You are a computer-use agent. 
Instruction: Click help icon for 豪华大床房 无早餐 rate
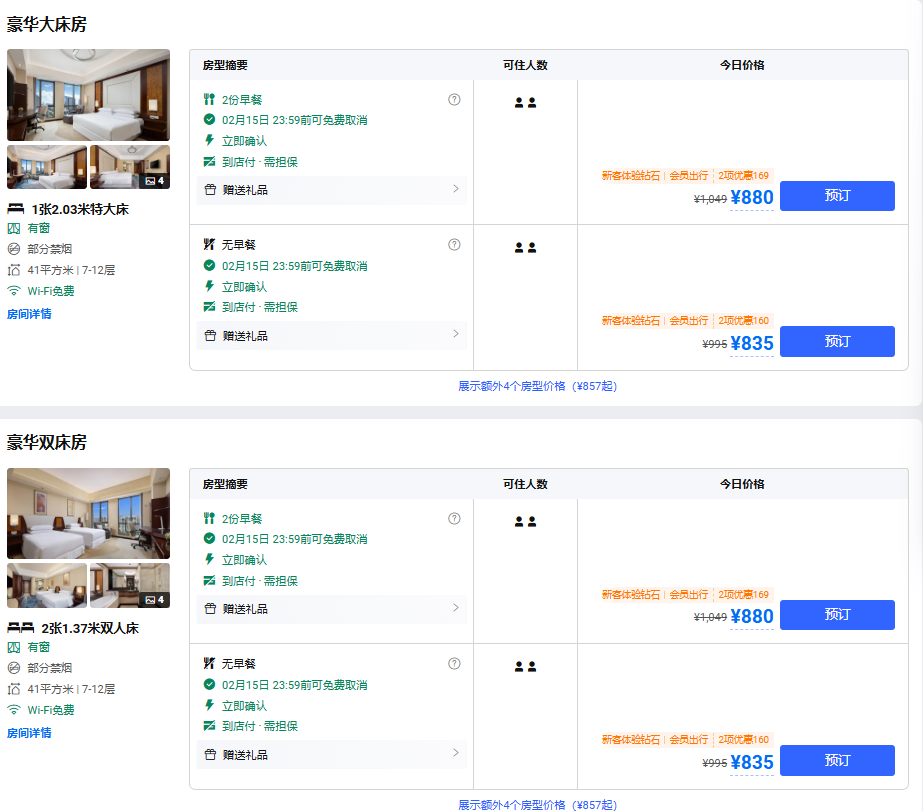(454, 244)
